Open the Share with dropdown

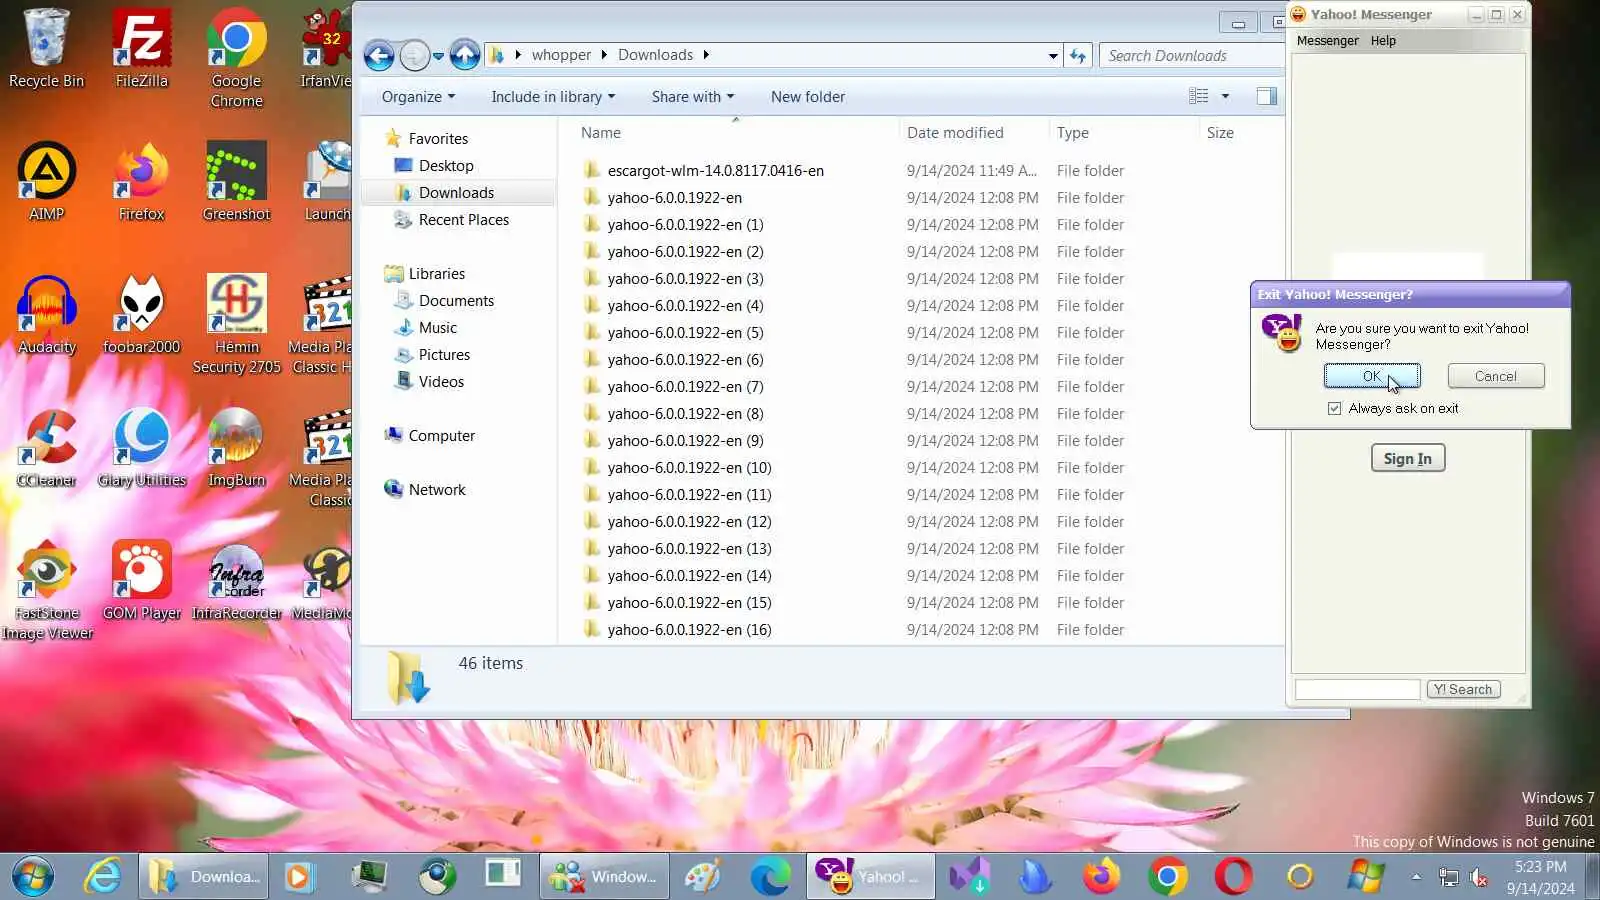pyautogui.click(x=693, y=96)
